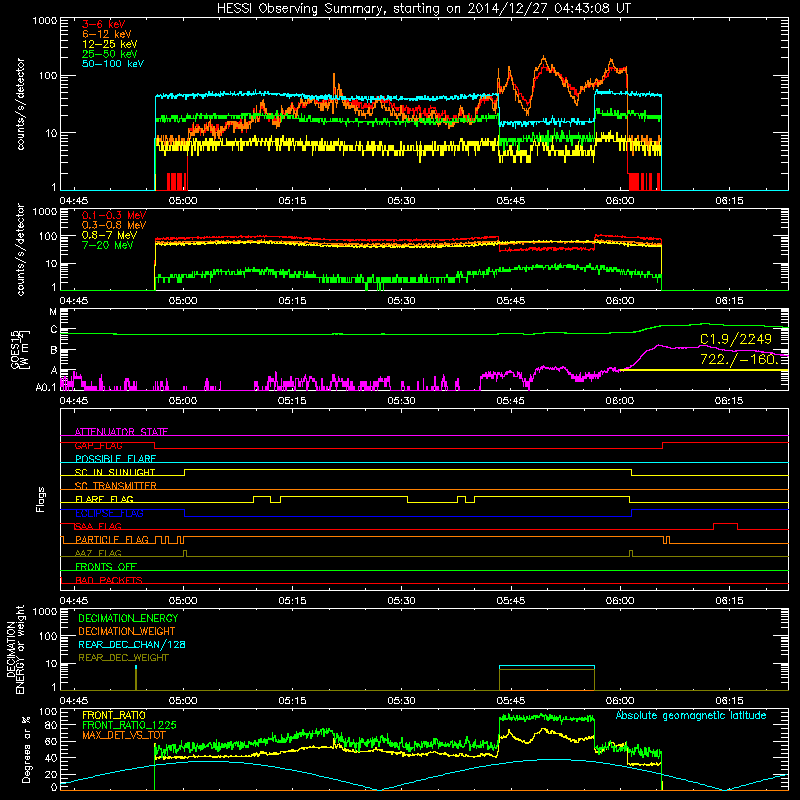Click the 05:15 tick under the MeV plot
Screen dimensions: 800x800
tap(292, 301)
